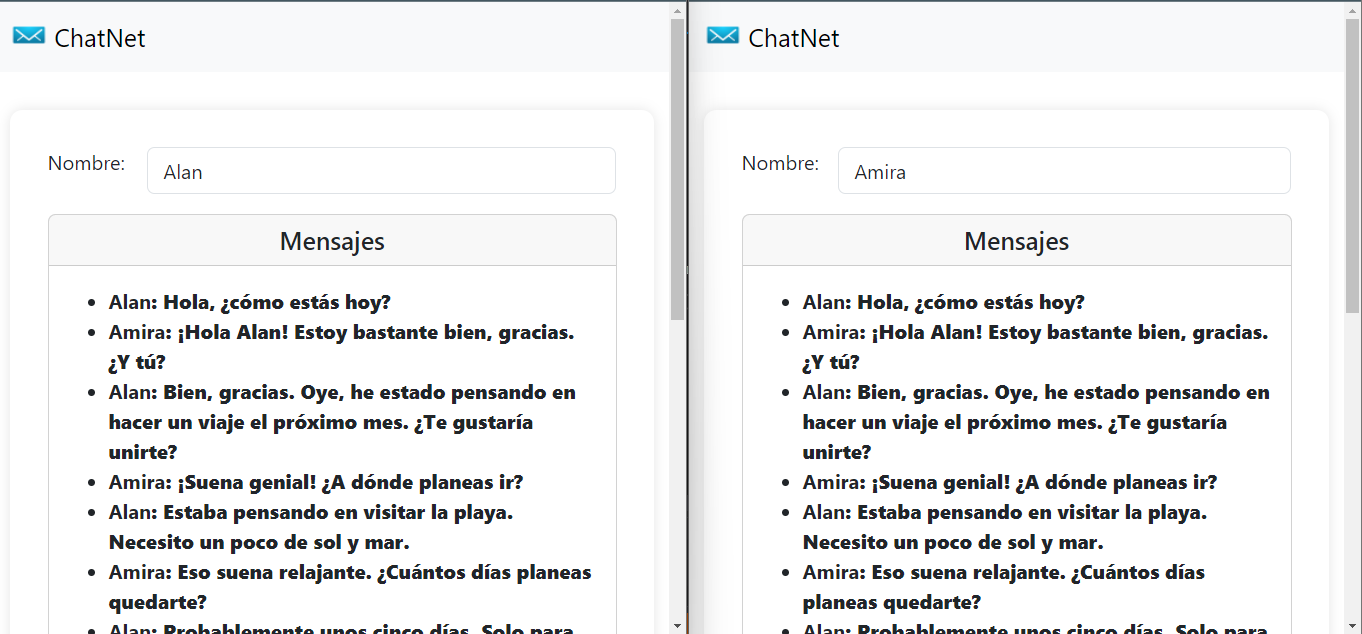Click the bullet next to Alan's first message

[93, 303]
